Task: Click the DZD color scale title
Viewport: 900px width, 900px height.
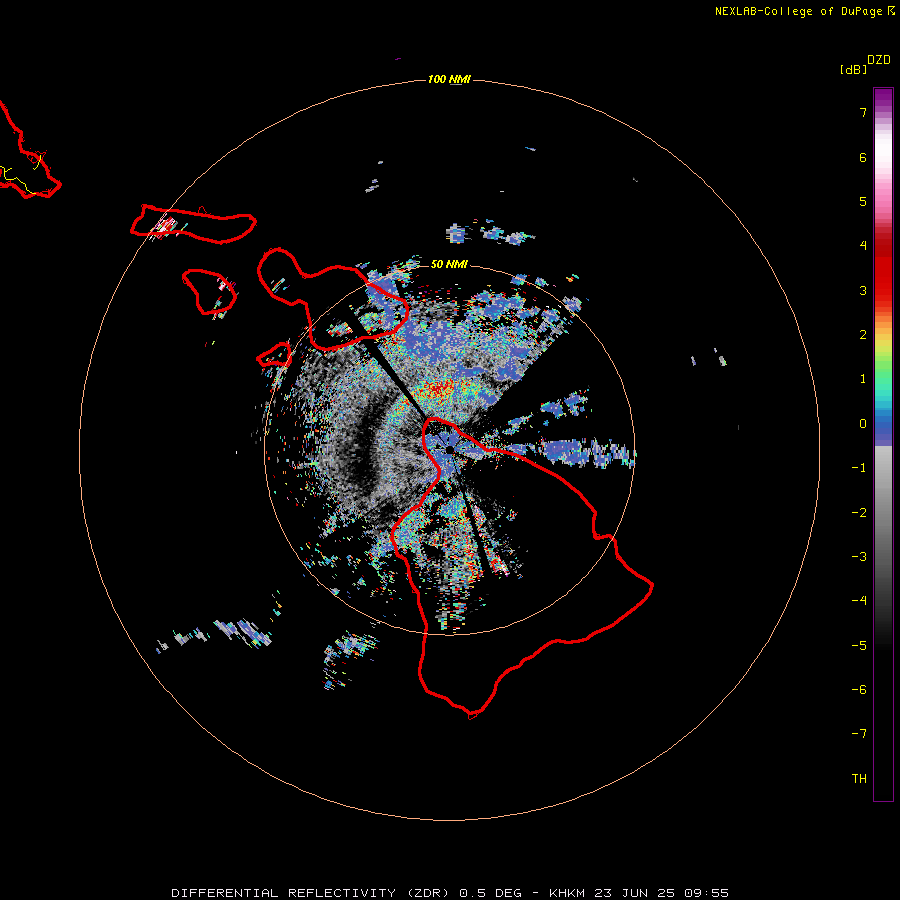Action: tap(879, 60)
